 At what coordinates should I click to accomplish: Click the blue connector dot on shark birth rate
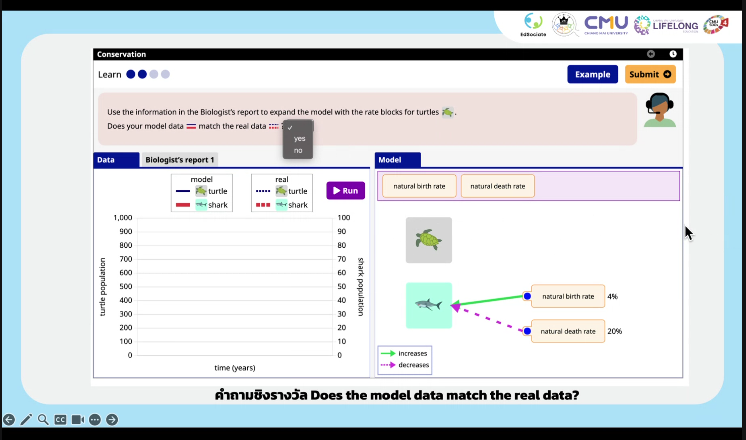527,296
